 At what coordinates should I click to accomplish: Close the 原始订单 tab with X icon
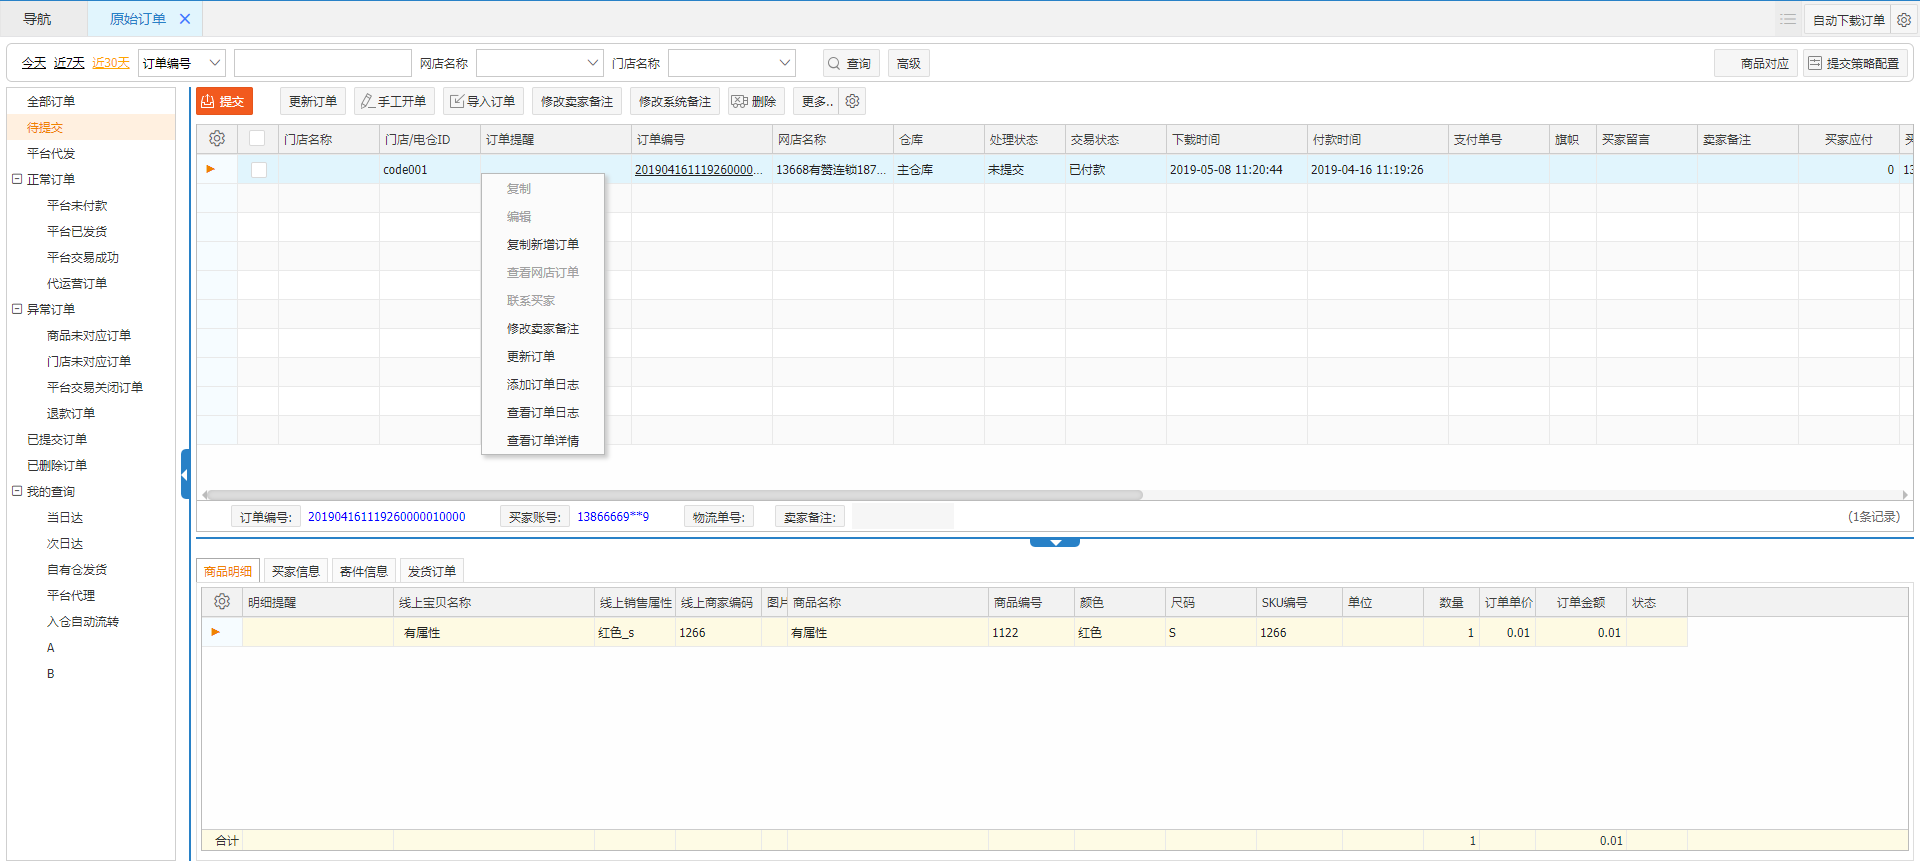click(185, 19)
